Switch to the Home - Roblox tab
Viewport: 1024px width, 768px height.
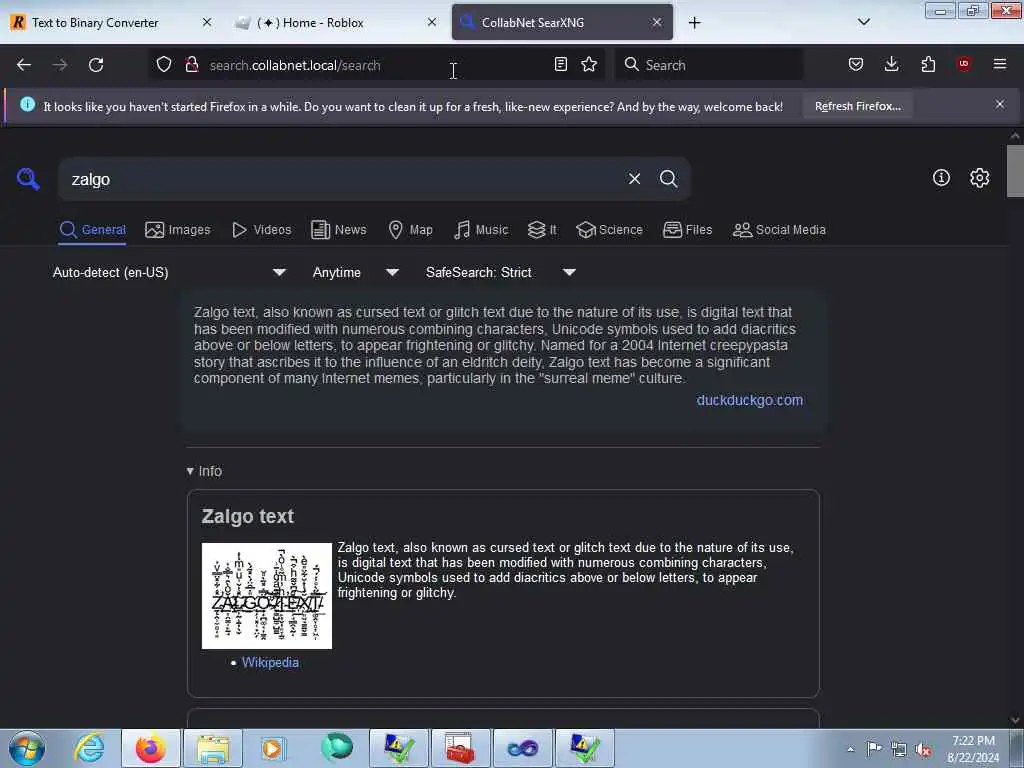[x=310, y=22]
